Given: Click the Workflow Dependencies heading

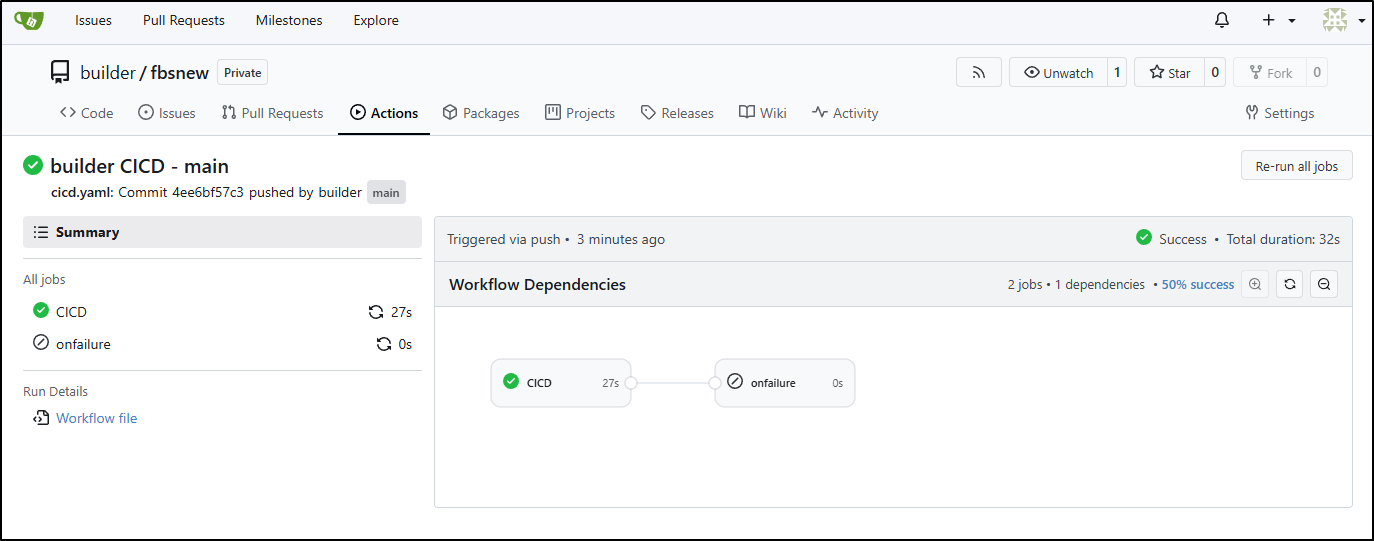Looking at the screenshot, I should [537, 284].
